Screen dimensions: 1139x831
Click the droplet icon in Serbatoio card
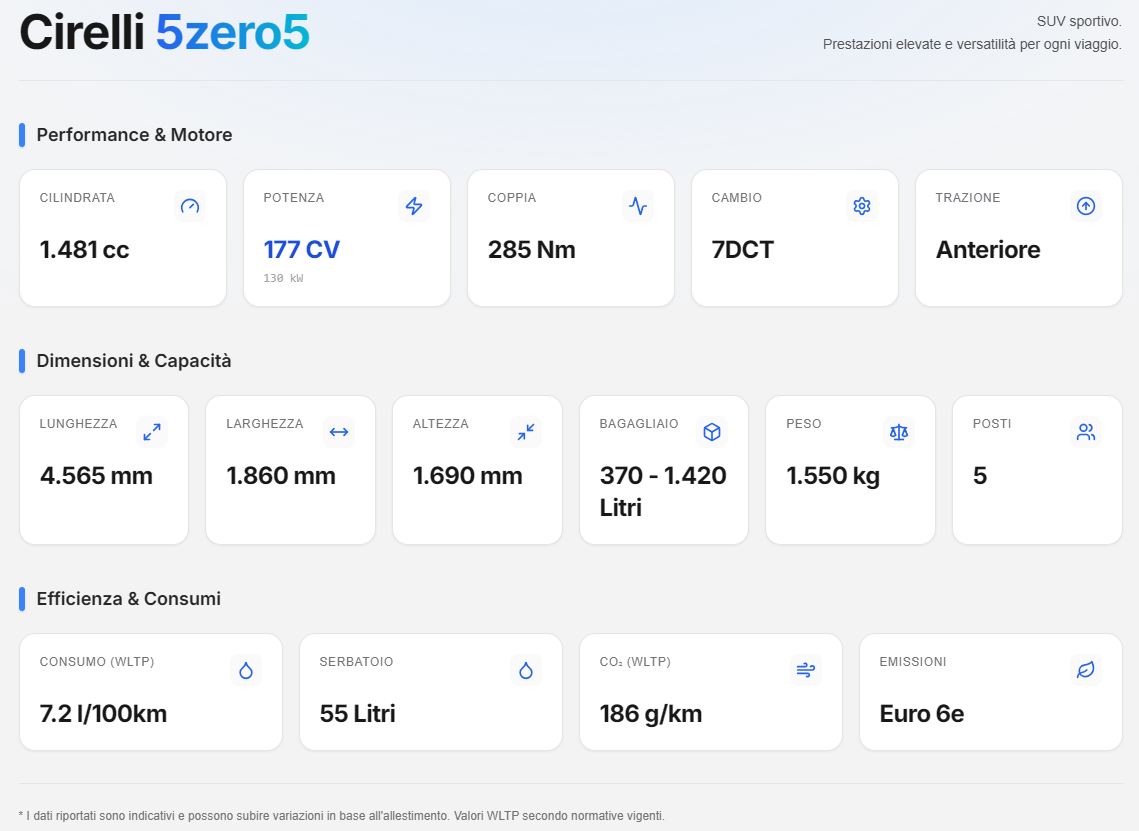pyautogui.click(x=526, y=670)
